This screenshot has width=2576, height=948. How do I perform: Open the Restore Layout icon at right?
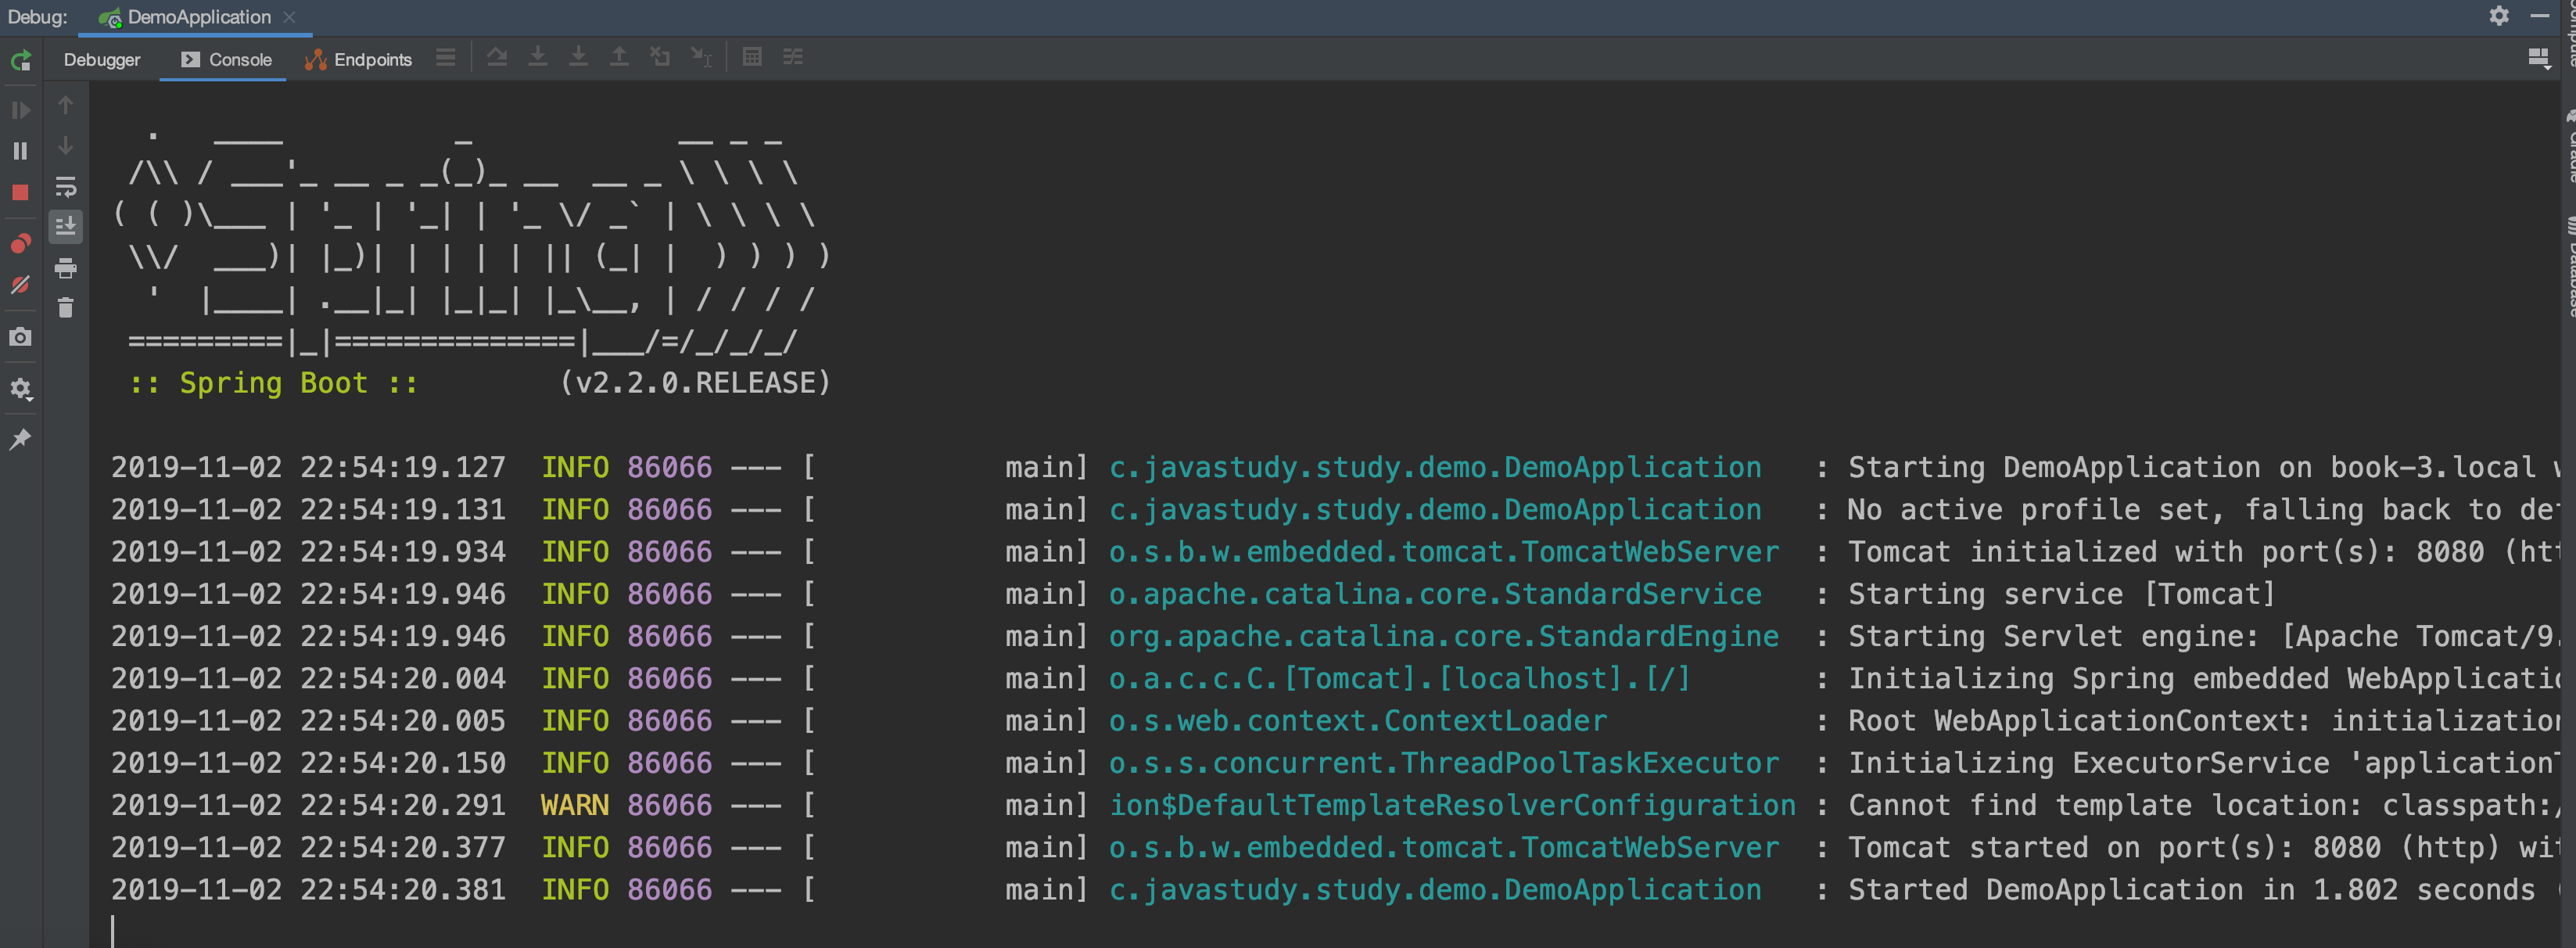tap(2538, 58)
